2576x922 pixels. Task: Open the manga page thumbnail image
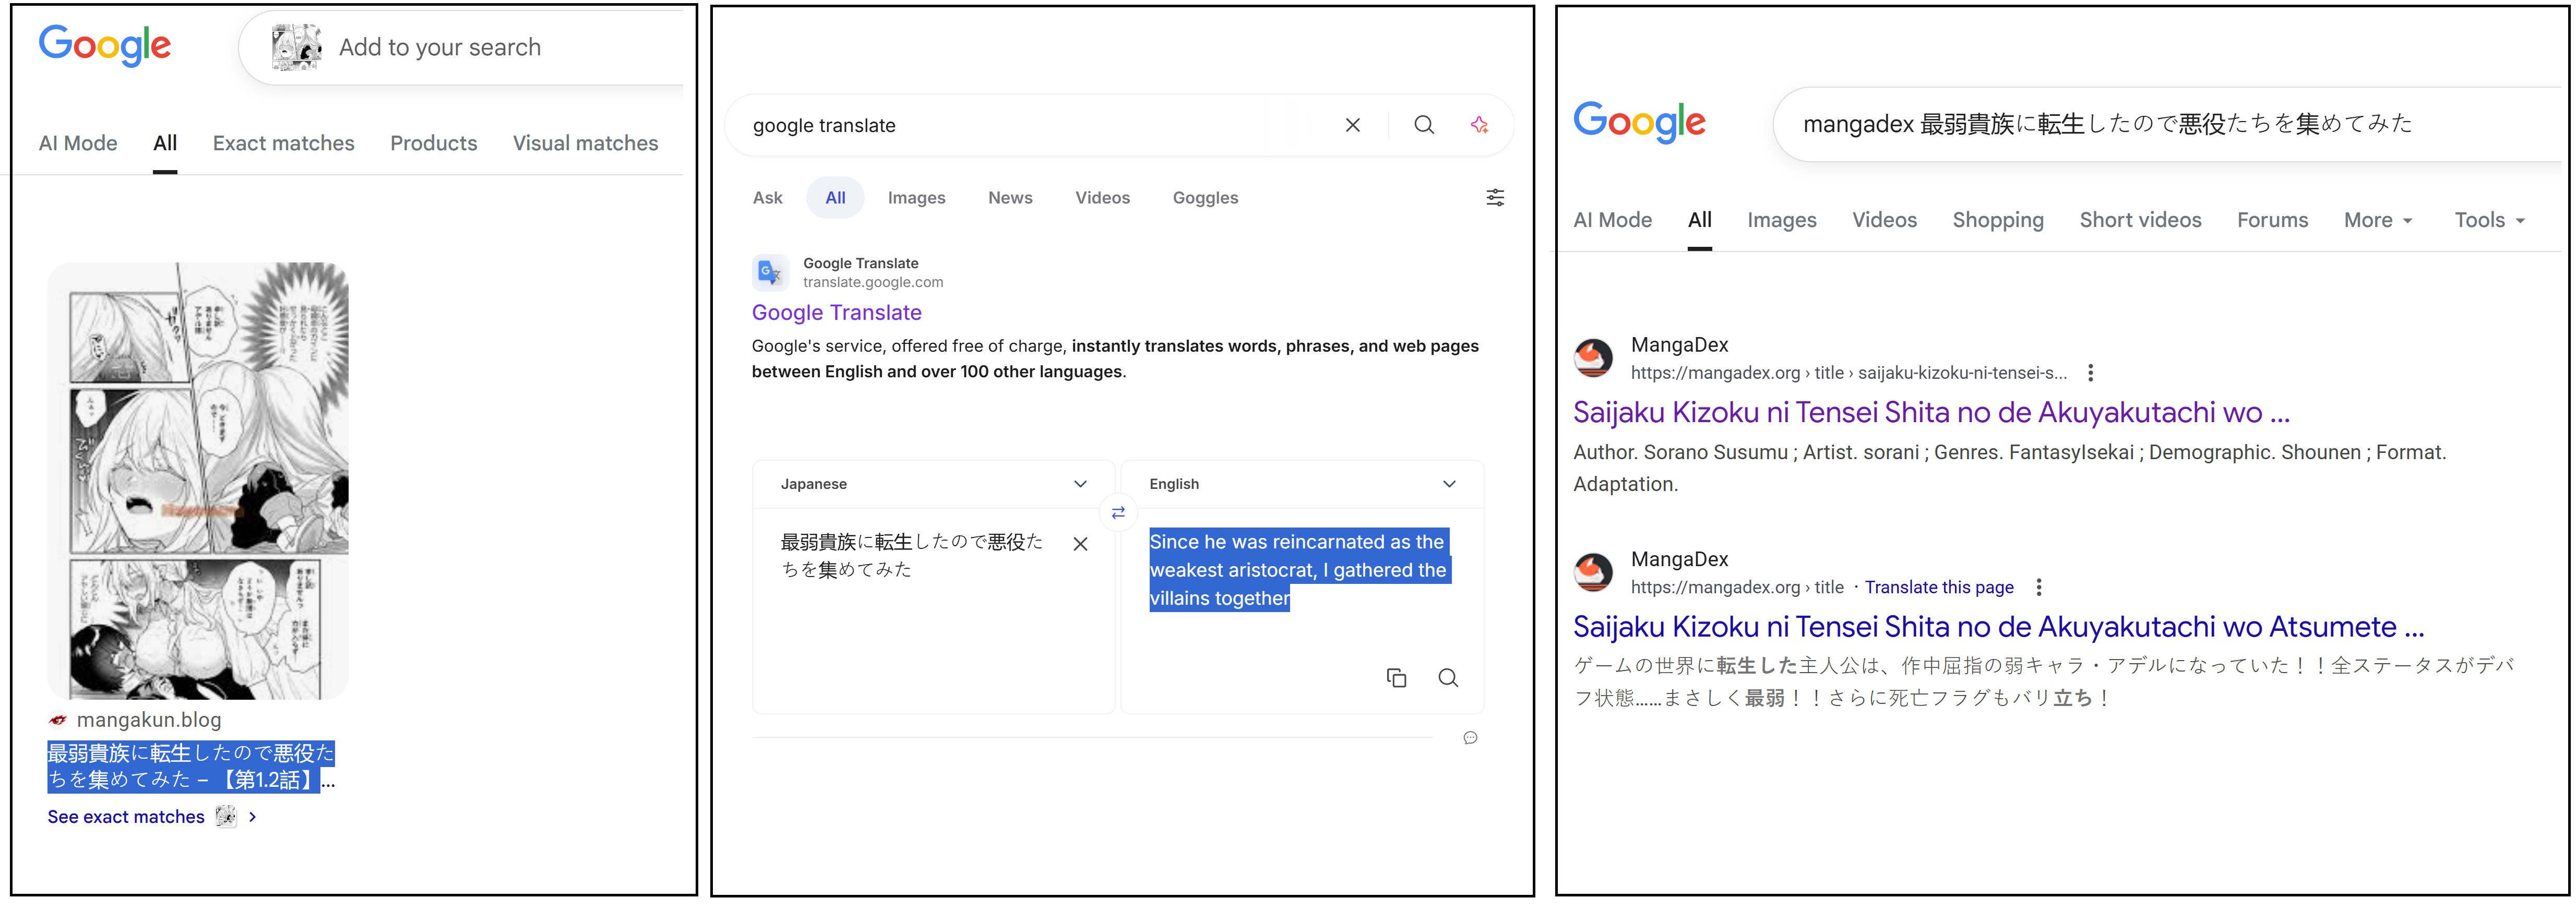coord(198,480)
